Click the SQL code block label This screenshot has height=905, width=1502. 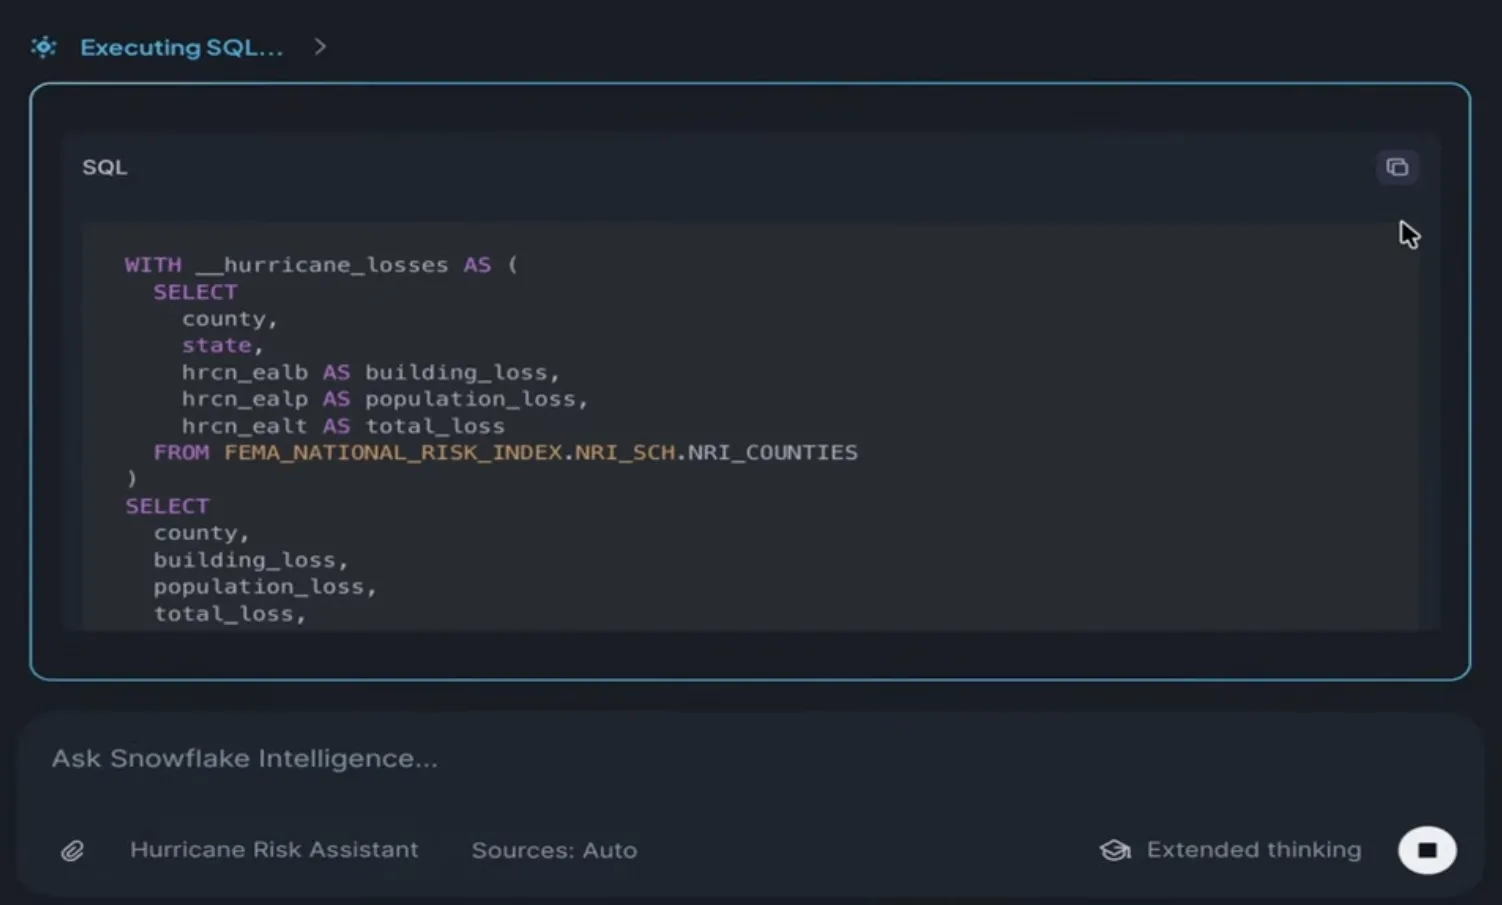[x=105, y=167]
